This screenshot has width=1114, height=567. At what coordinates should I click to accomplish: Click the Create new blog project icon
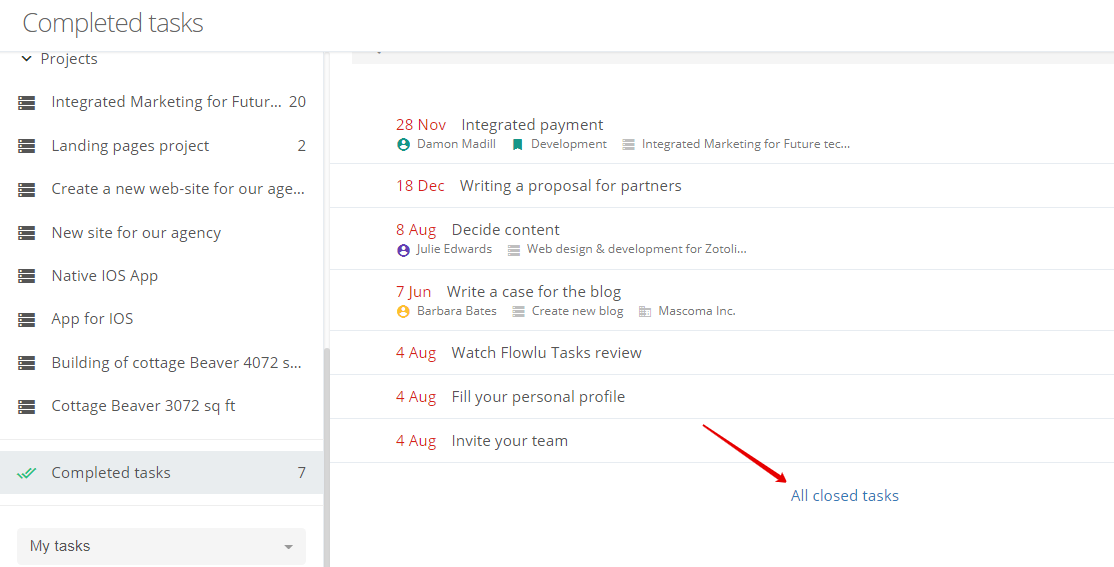[x=519, y=311]
